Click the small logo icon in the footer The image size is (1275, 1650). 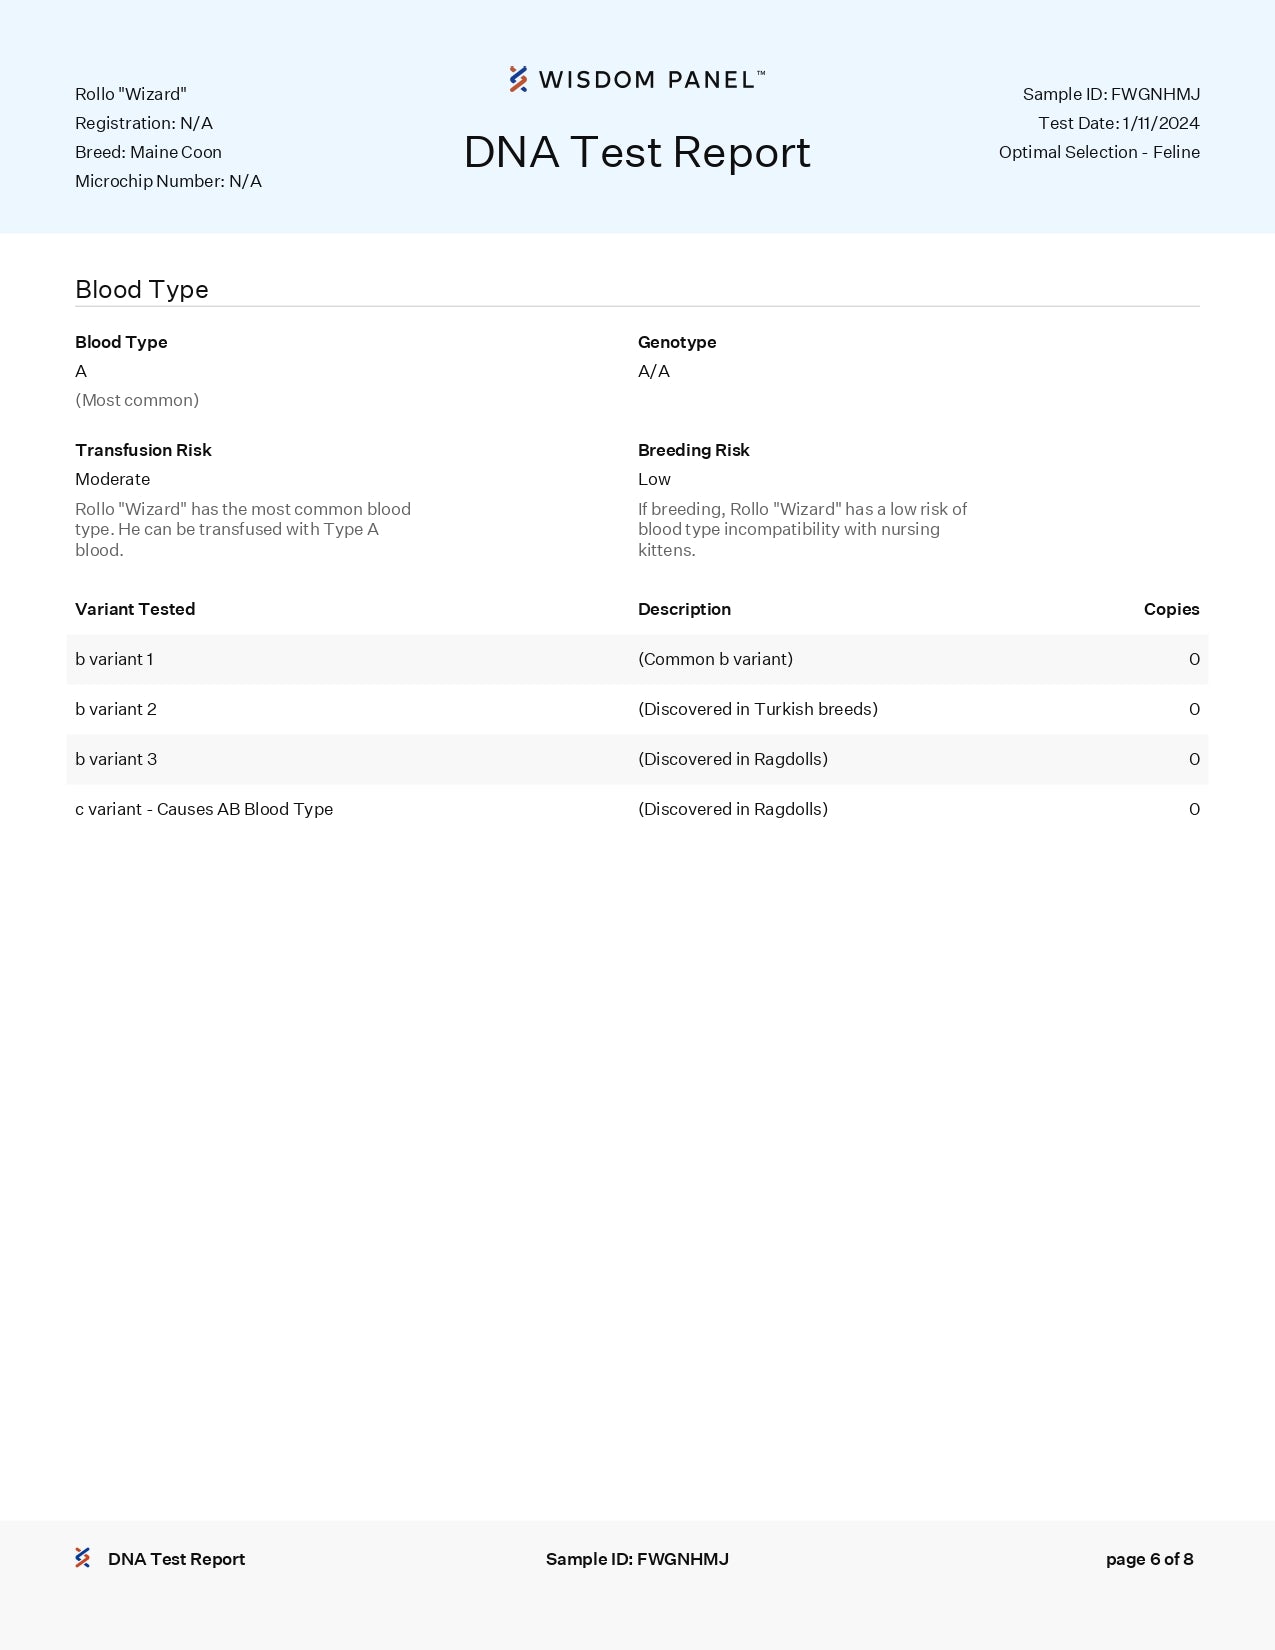(83, 1558)
